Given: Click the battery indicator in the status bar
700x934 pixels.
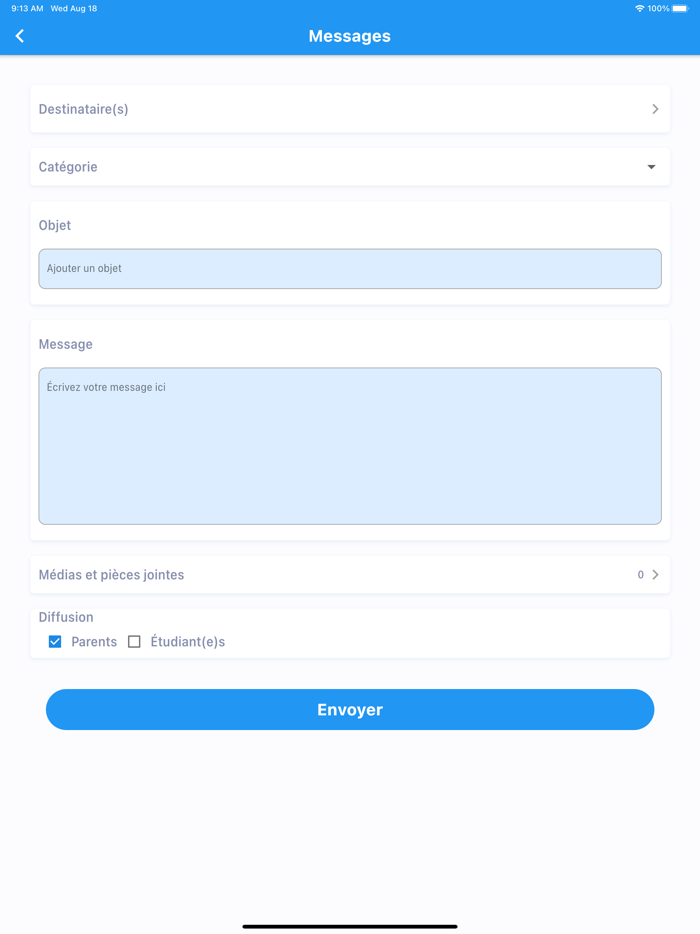Looking at the screenshot, I should [683, 8].
